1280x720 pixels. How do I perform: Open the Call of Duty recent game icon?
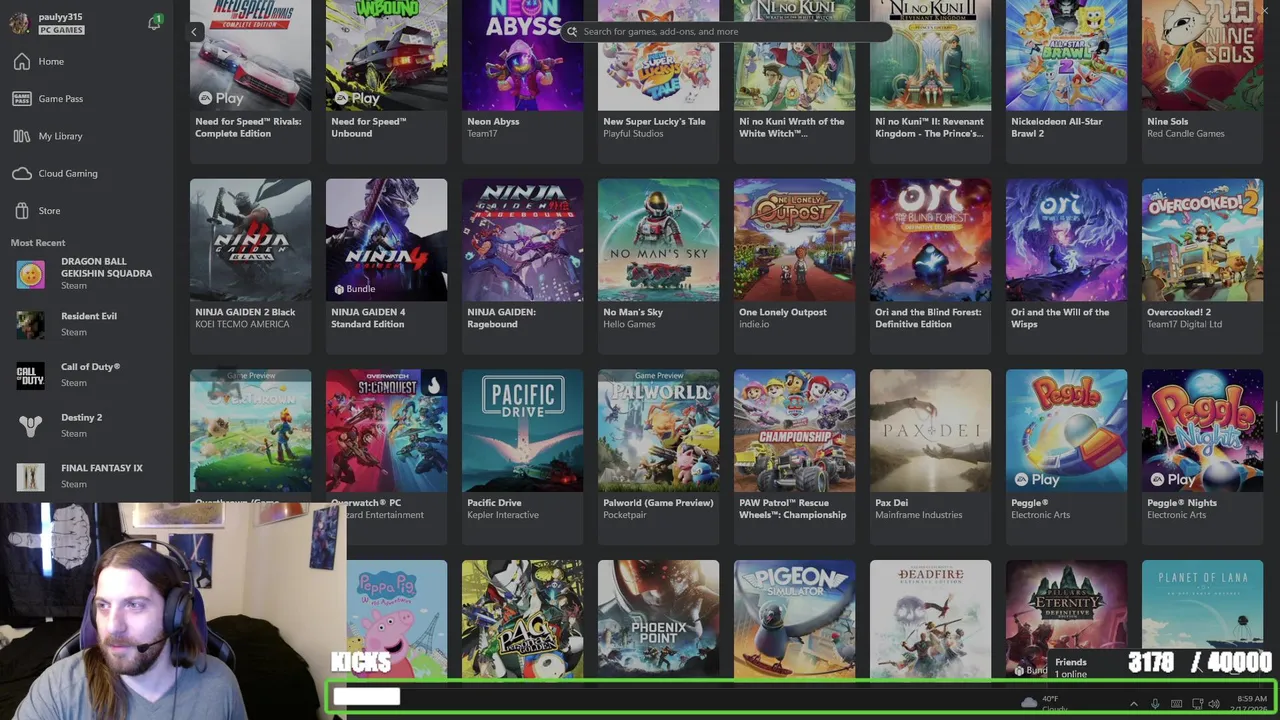click(x=31, y=375)
